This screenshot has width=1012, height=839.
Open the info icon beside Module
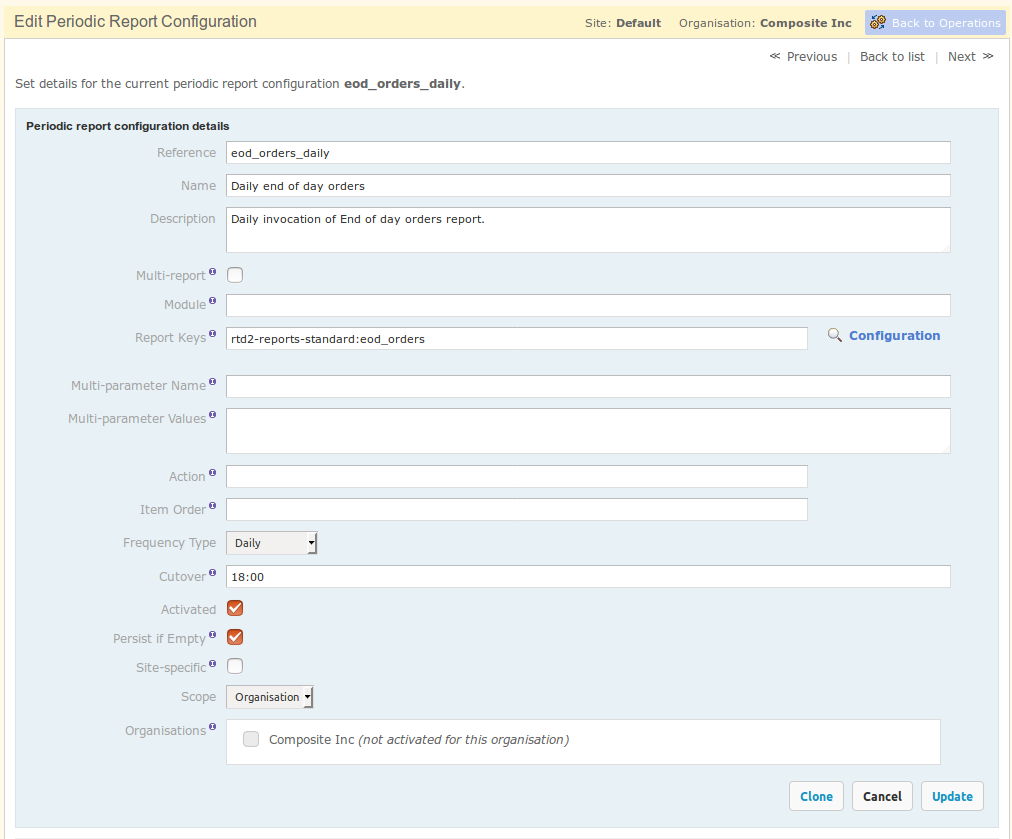pyautogui.click(x=214, y=299)
